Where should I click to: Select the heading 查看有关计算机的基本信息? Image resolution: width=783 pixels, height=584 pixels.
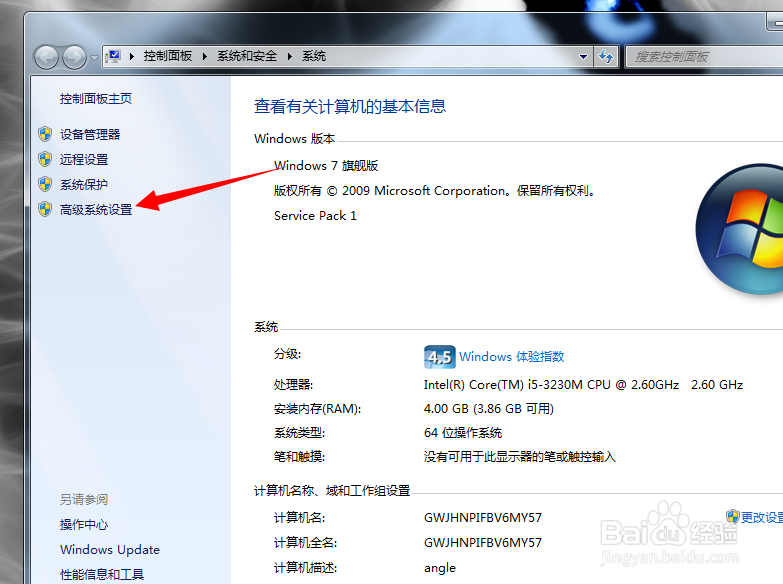coord(350,106)
